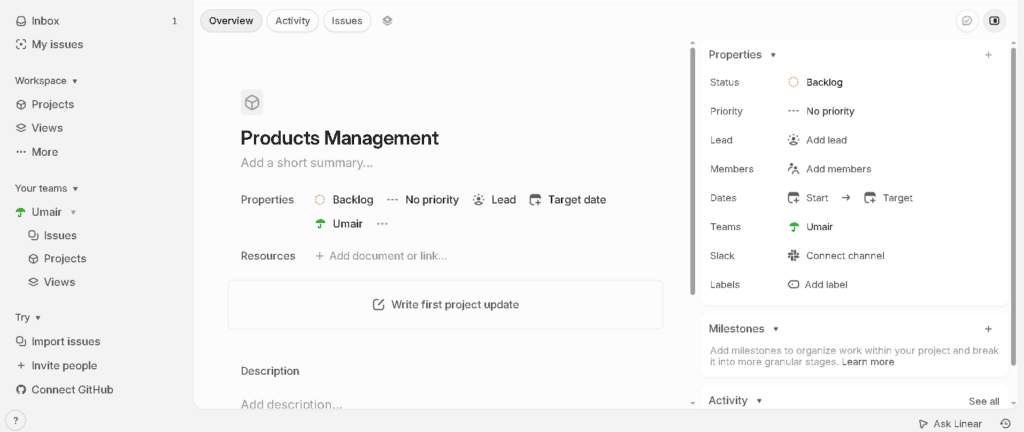Click the Add a short summary field
This screenshot has height=432, width=1024.
[x=307, y=163]
